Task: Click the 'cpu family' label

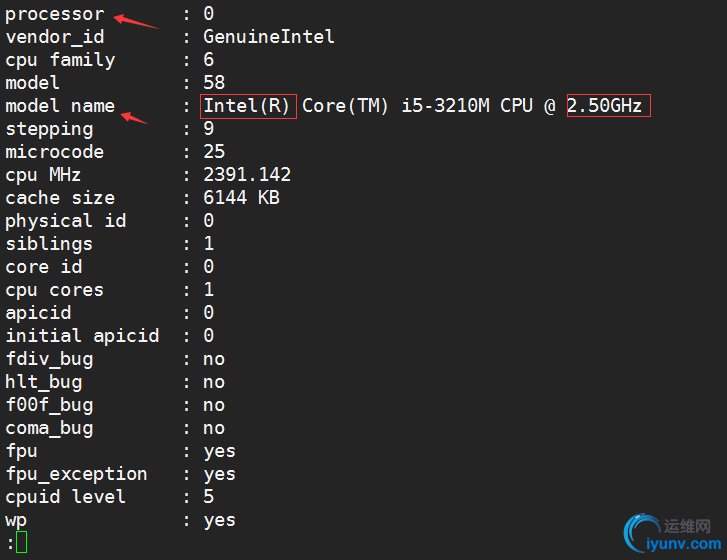Action: pyautogui.click(x=60, y=60)
